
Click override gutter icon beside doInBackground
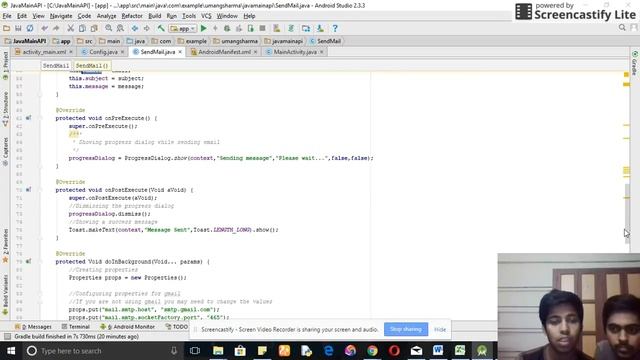pyautogui.click(x=28, y=261)
